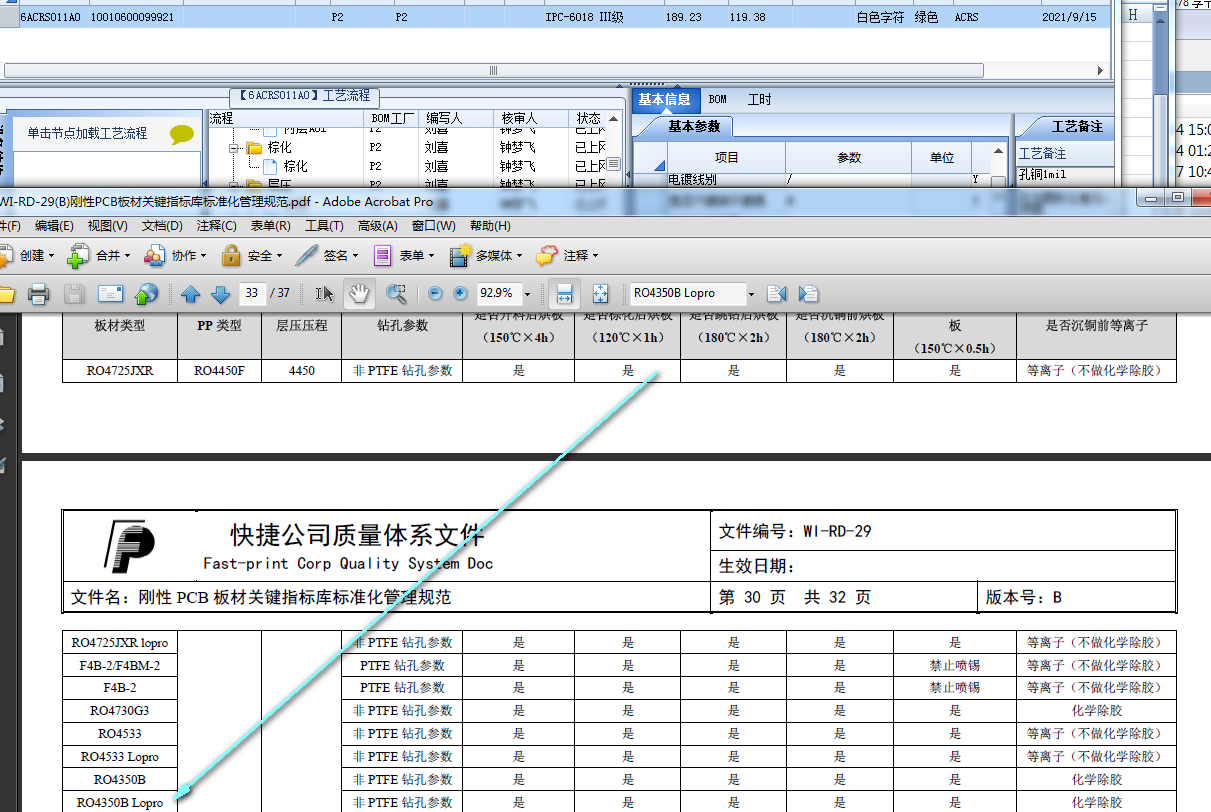Click the Fit One Full Page icon

[600, 294]
